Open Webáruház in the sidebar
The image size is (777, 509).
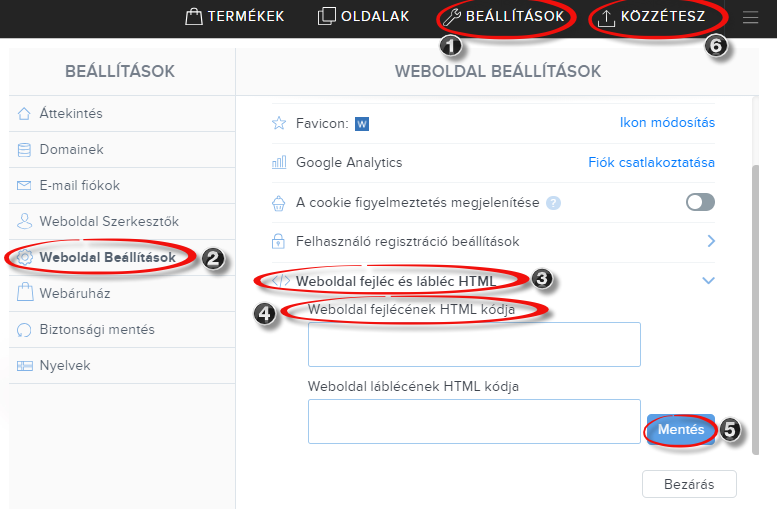122,293
